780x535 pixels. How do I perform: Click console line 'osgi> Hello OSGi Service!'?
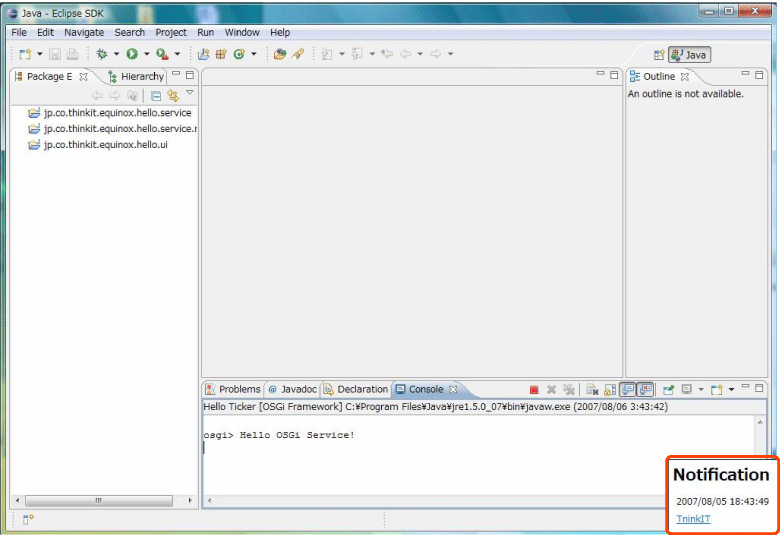279,435
